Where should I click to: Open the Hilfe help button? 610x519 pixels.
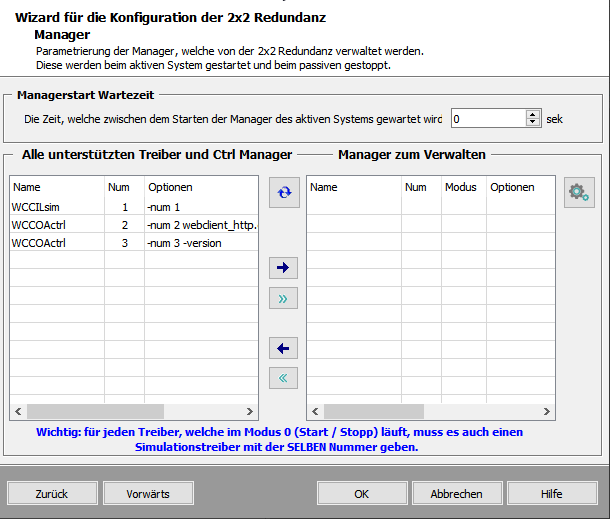(551, 494)
